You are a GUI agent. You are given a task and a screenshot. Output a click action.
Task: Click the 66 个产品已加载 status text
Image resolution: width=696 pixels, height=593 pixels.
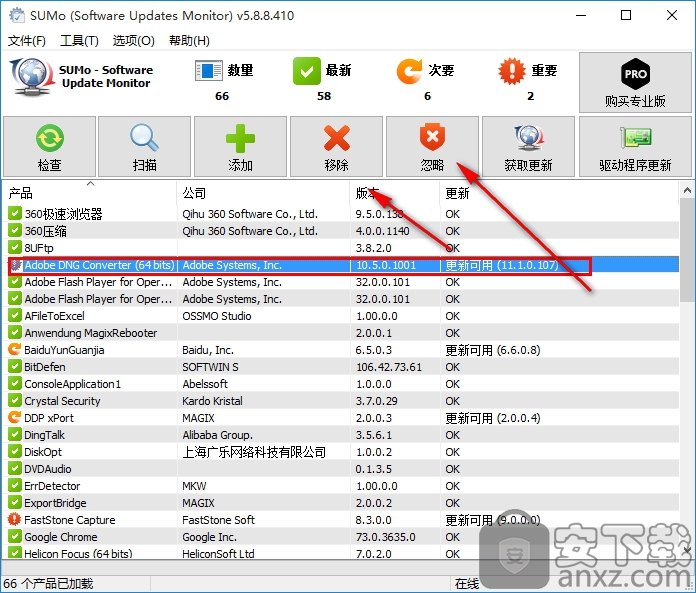(x=48, y=583)
